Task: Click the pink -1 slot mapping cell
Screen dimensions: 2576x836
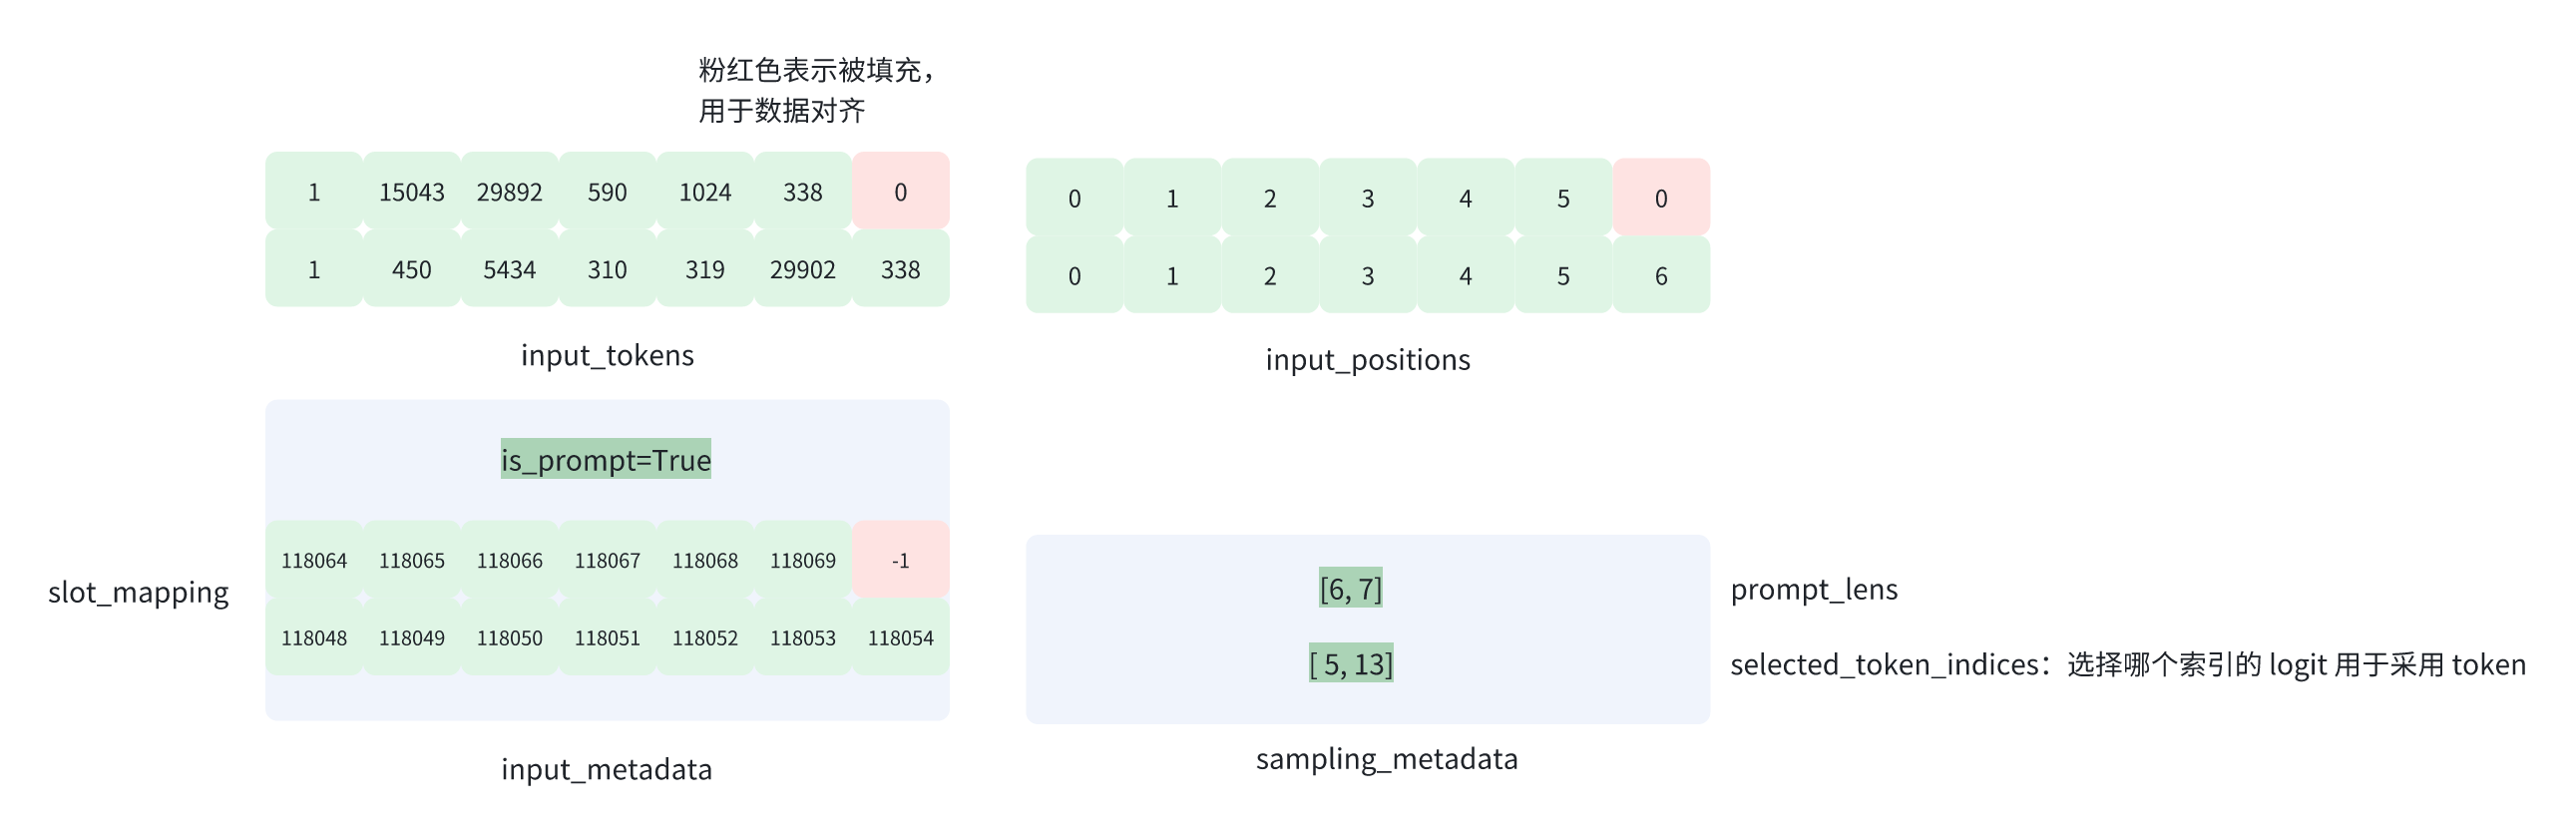Action: (x=900, y=561)
